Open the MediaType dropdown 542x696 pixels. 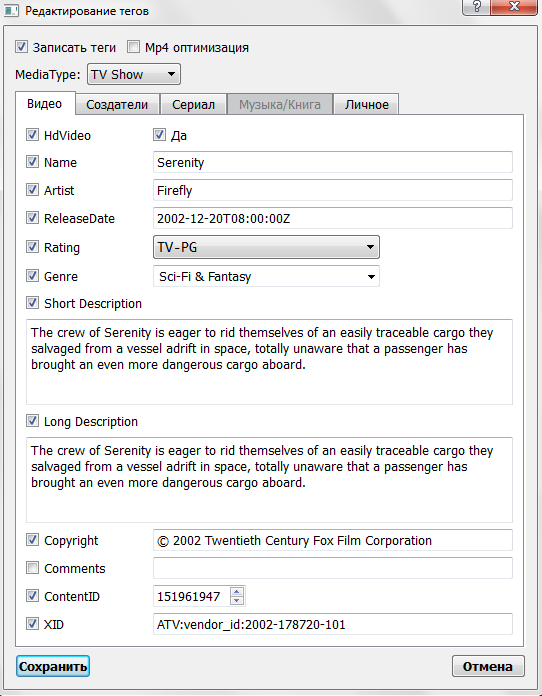click(x=134, y=74)
